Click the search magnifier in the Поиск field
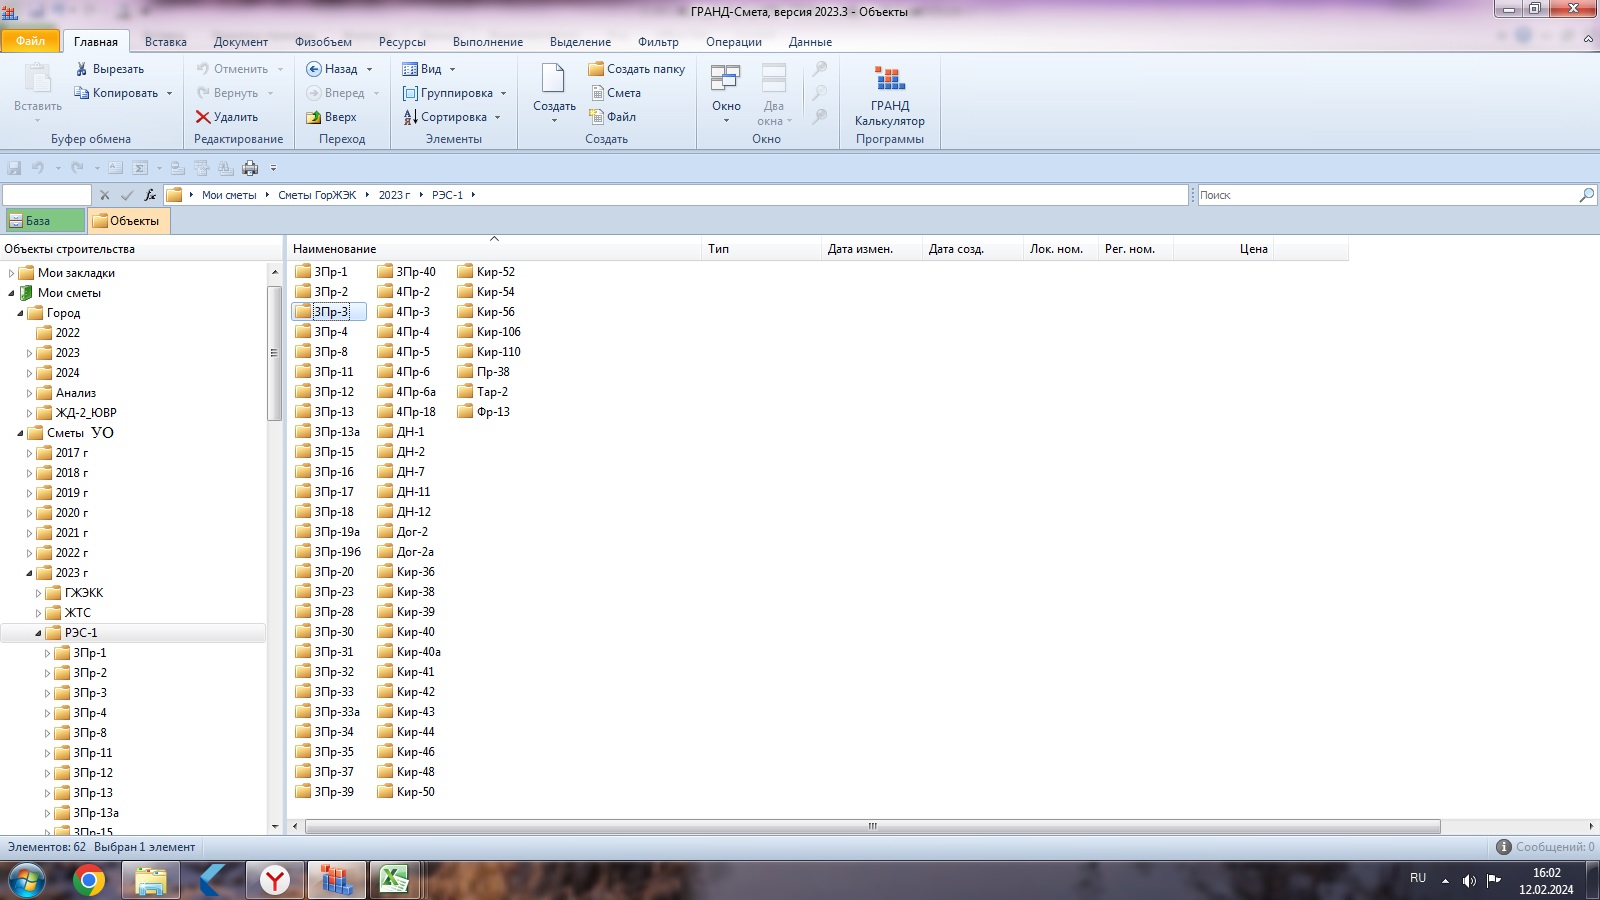This screenshot has width=1600, height=900. click(1586, 195)
